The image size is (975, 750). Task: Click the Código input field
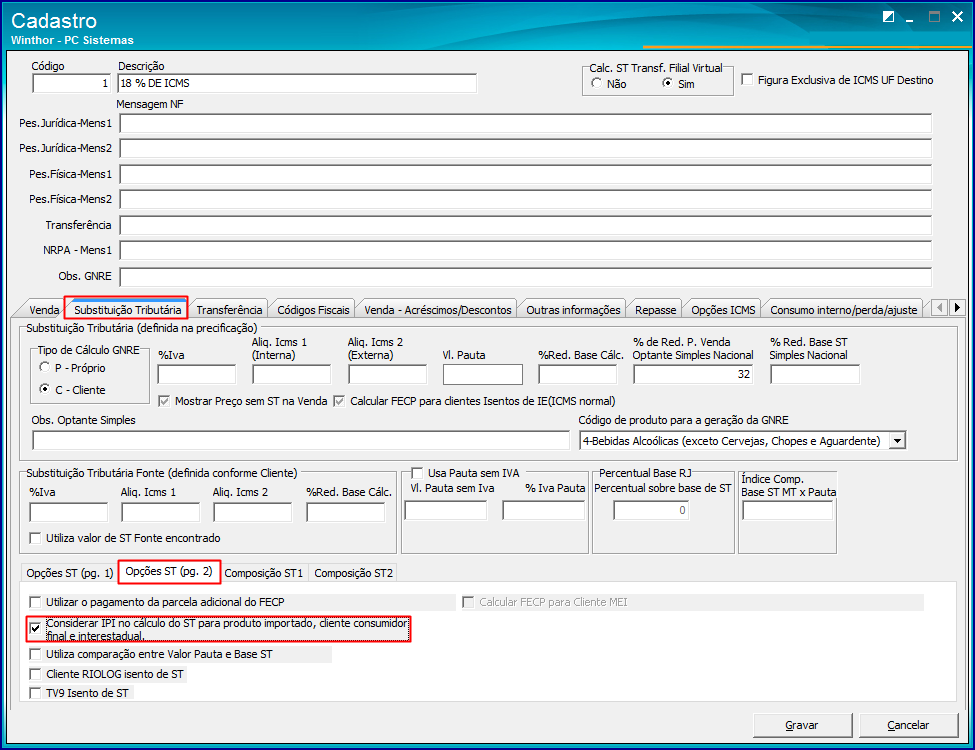[72, 83]
